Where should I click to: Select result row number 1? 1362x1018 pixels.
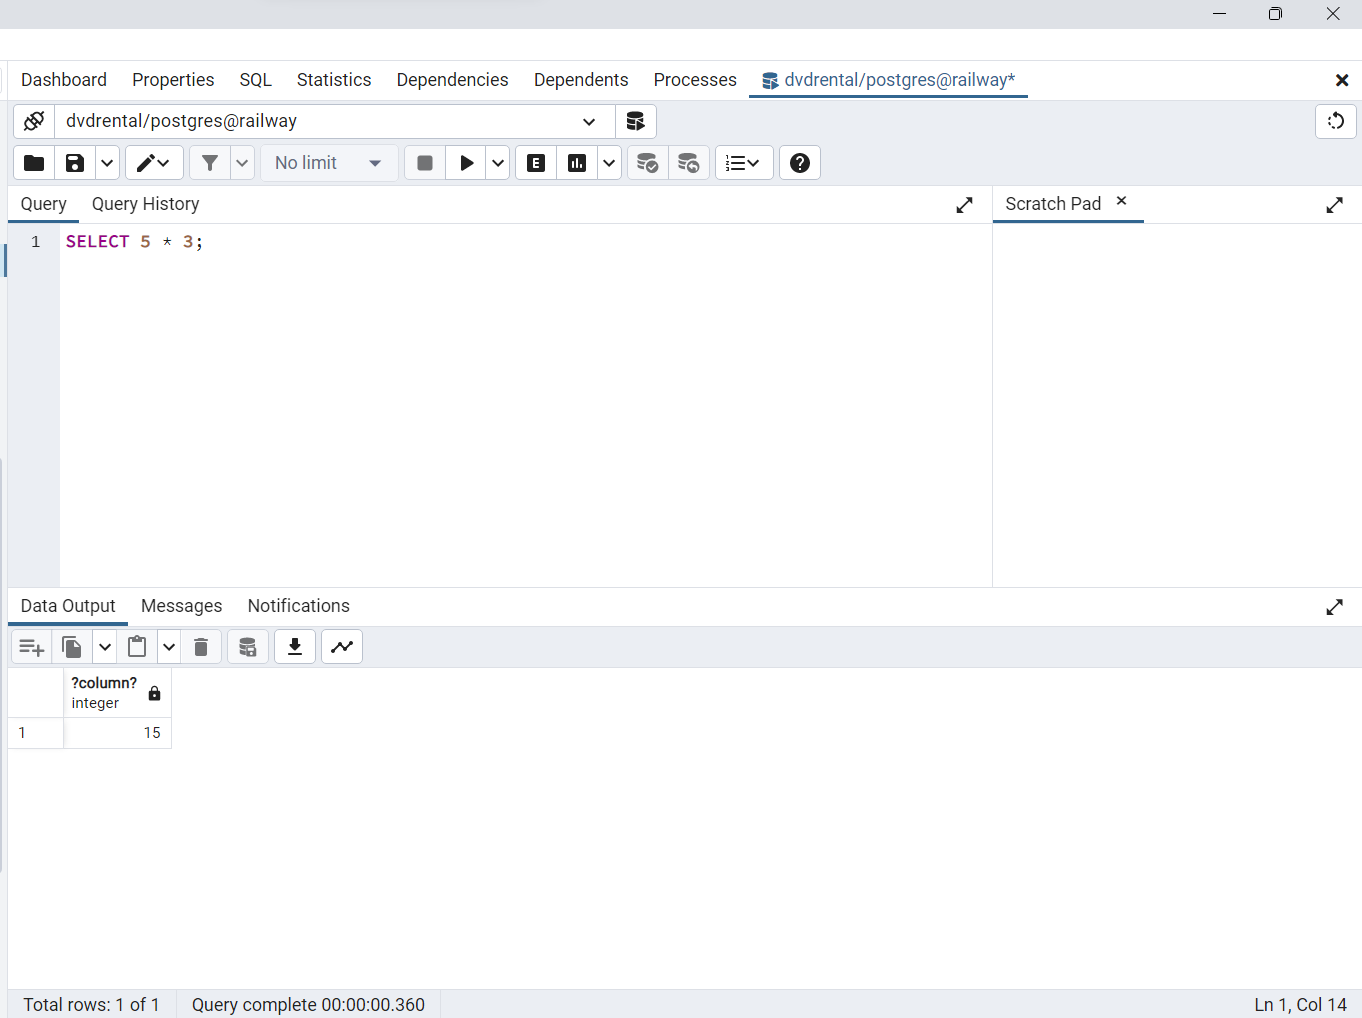pyautogui.click(x=35, y=733)
